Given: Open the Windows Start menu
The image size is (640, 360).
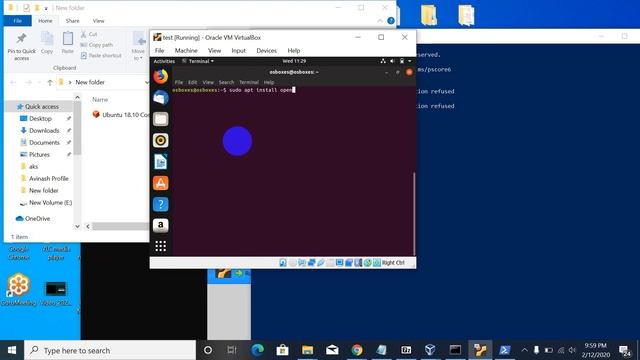Looking at the screenshot, I should 12,350.
